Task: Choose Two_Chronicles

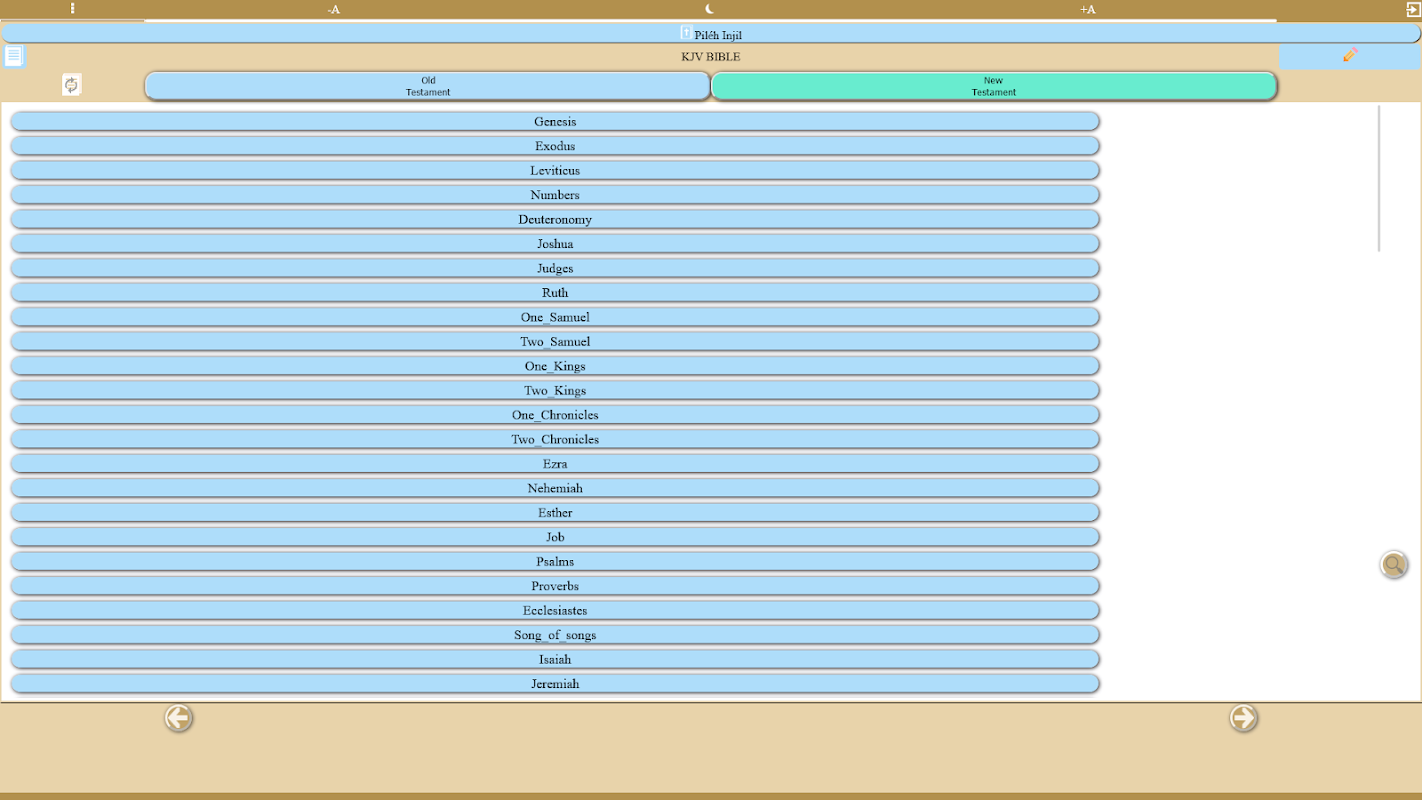Action: click(555, 439)
